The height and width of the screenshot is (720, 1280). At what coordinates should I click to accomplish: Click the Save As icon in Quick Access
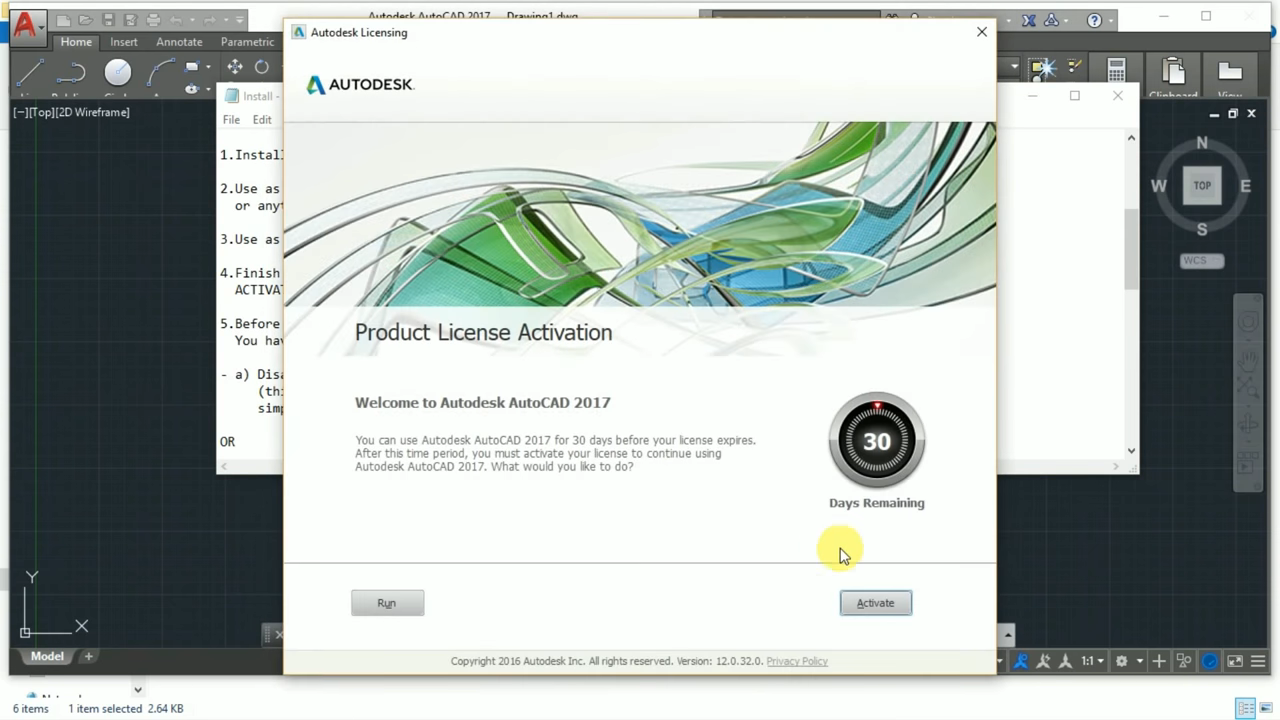click(x=131, y=20)
